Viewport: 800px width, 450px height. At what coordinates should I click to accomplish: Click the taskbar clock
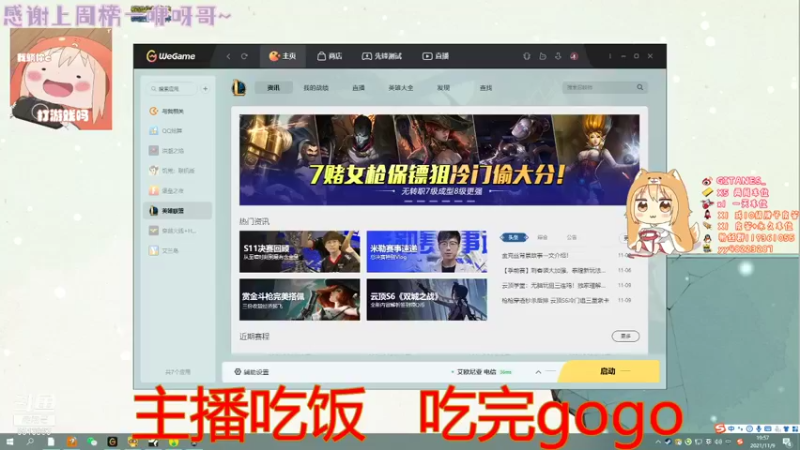[x=763, y=442]
